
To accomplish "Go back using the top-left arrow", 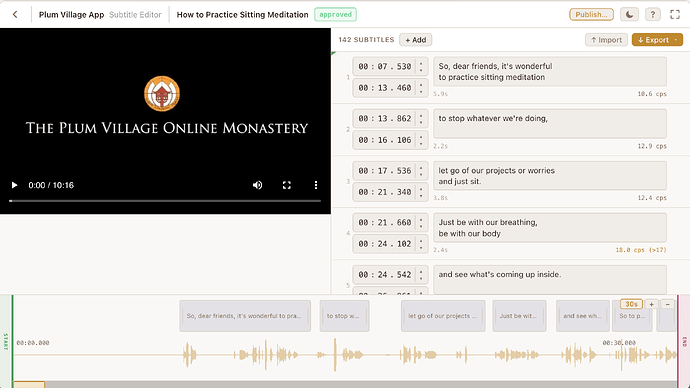I will [15, 15].
